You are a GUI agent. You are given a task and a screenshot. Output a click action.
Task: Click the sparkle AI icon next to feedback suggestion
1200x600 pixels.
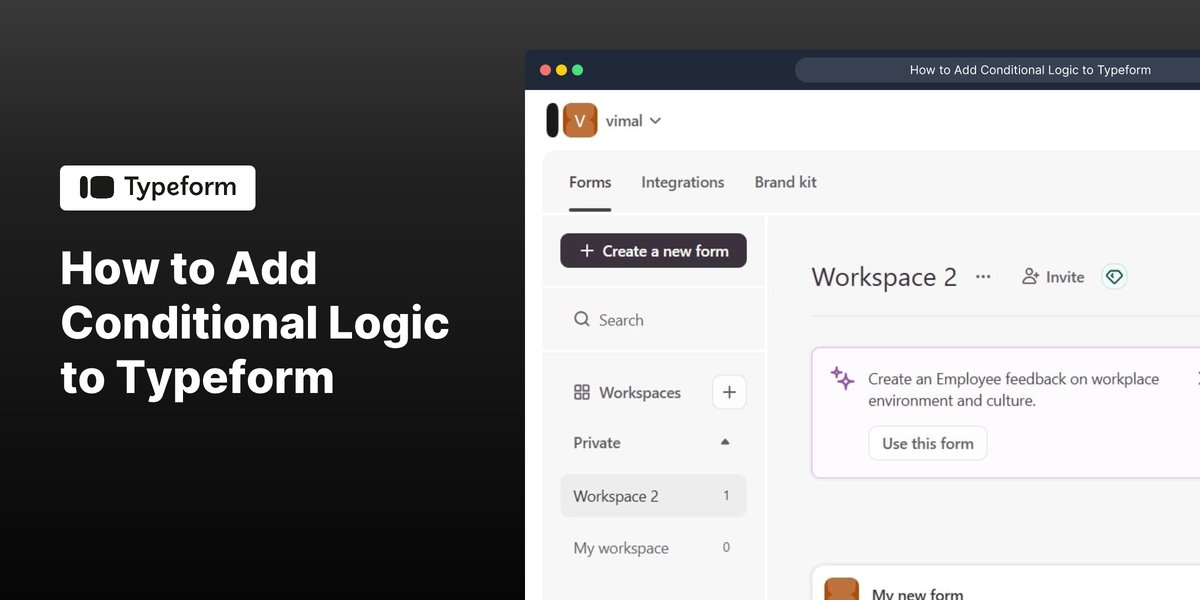[841, 378]
